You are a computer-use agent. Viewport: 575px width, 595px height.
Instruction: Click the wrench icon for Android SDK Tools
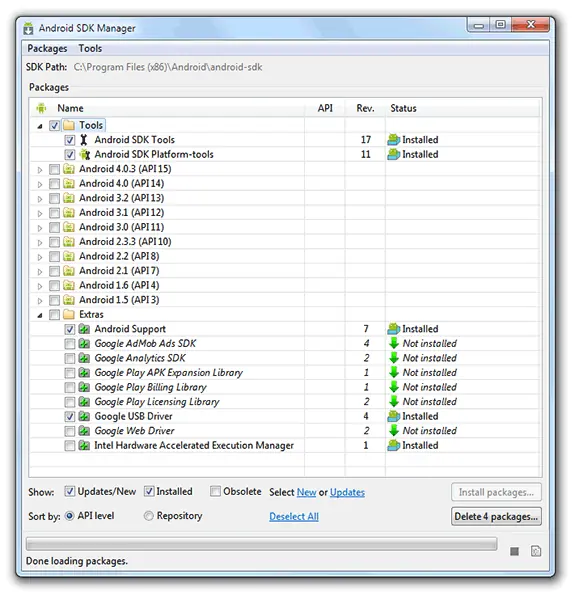pyautogui.click(x=83, y=140)
